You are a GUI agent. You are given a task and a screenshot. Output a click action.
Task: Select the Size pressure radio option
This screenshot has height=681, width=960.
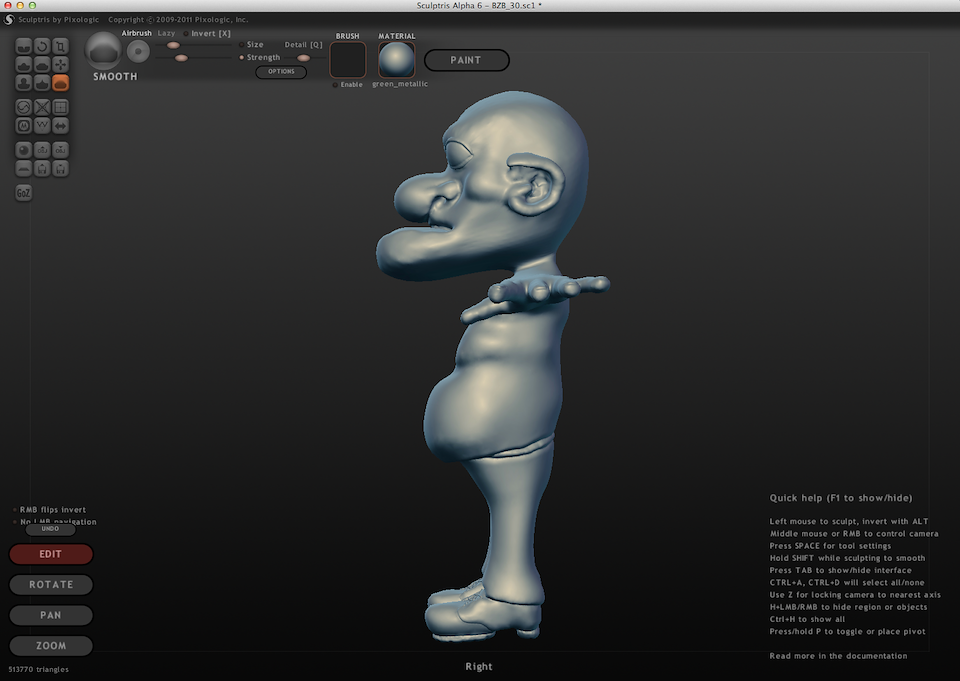click(241, 45)
